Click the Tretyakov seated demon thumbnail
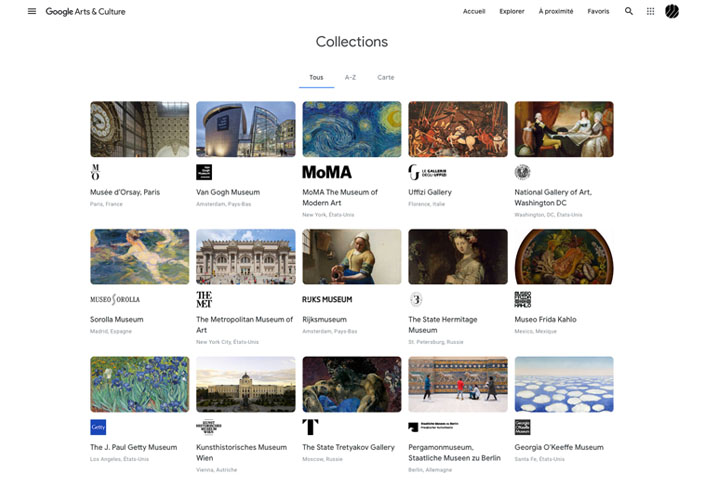 [x=352, y=384]
